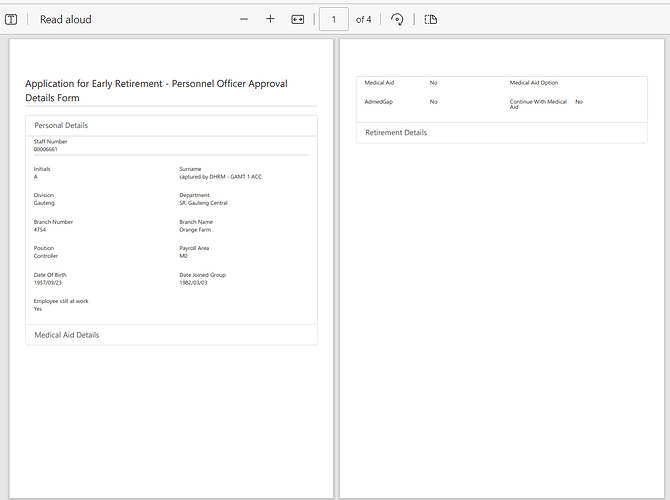Click the Department value 'SR: Gauteng Central'
Viewport: 670px width, 500px height.
click(x=203, y=203)
